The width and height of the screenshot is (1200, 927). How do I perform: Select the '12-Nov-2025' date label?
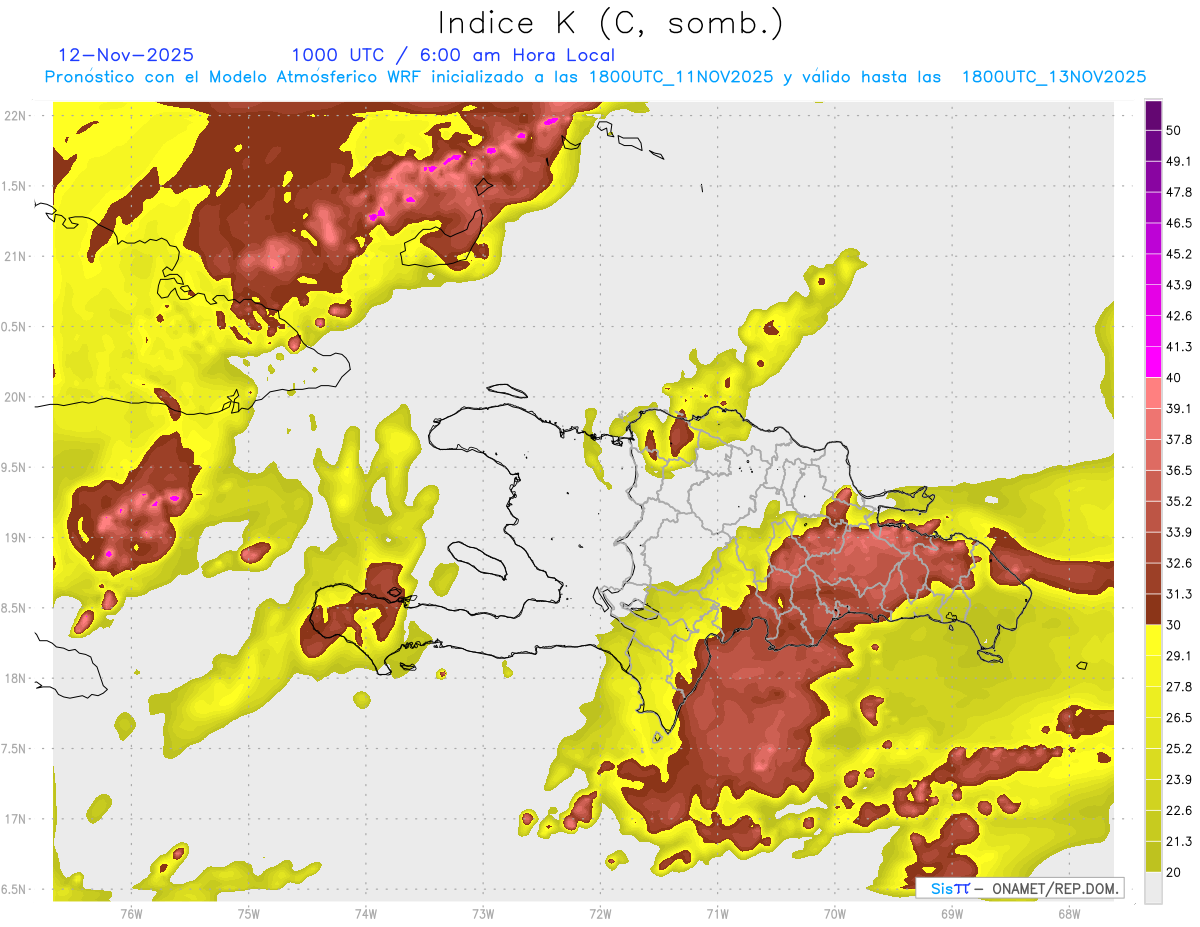tap(126, 55)
